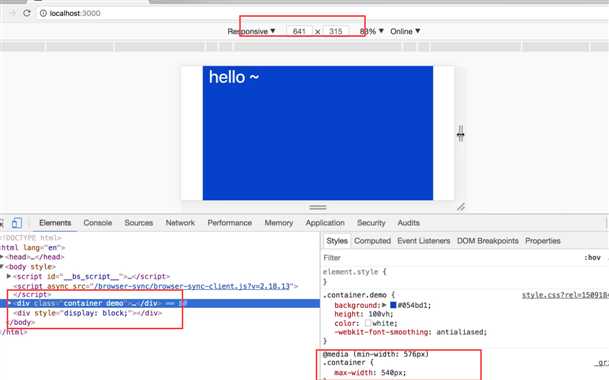Open the Memory tab

tap(278, 223)
